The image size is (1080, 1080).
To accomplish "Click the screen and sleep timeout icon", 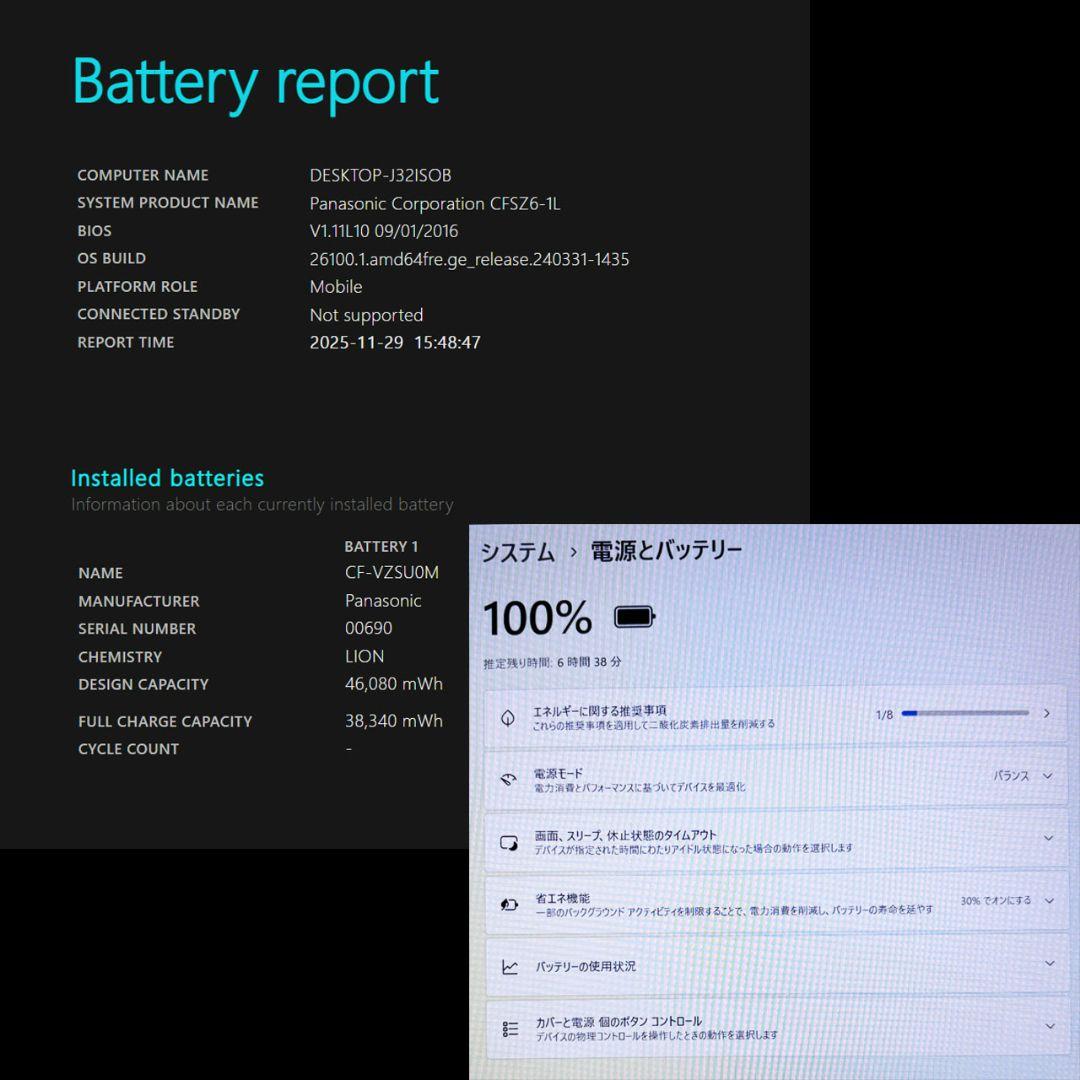I will coord(509,842).
